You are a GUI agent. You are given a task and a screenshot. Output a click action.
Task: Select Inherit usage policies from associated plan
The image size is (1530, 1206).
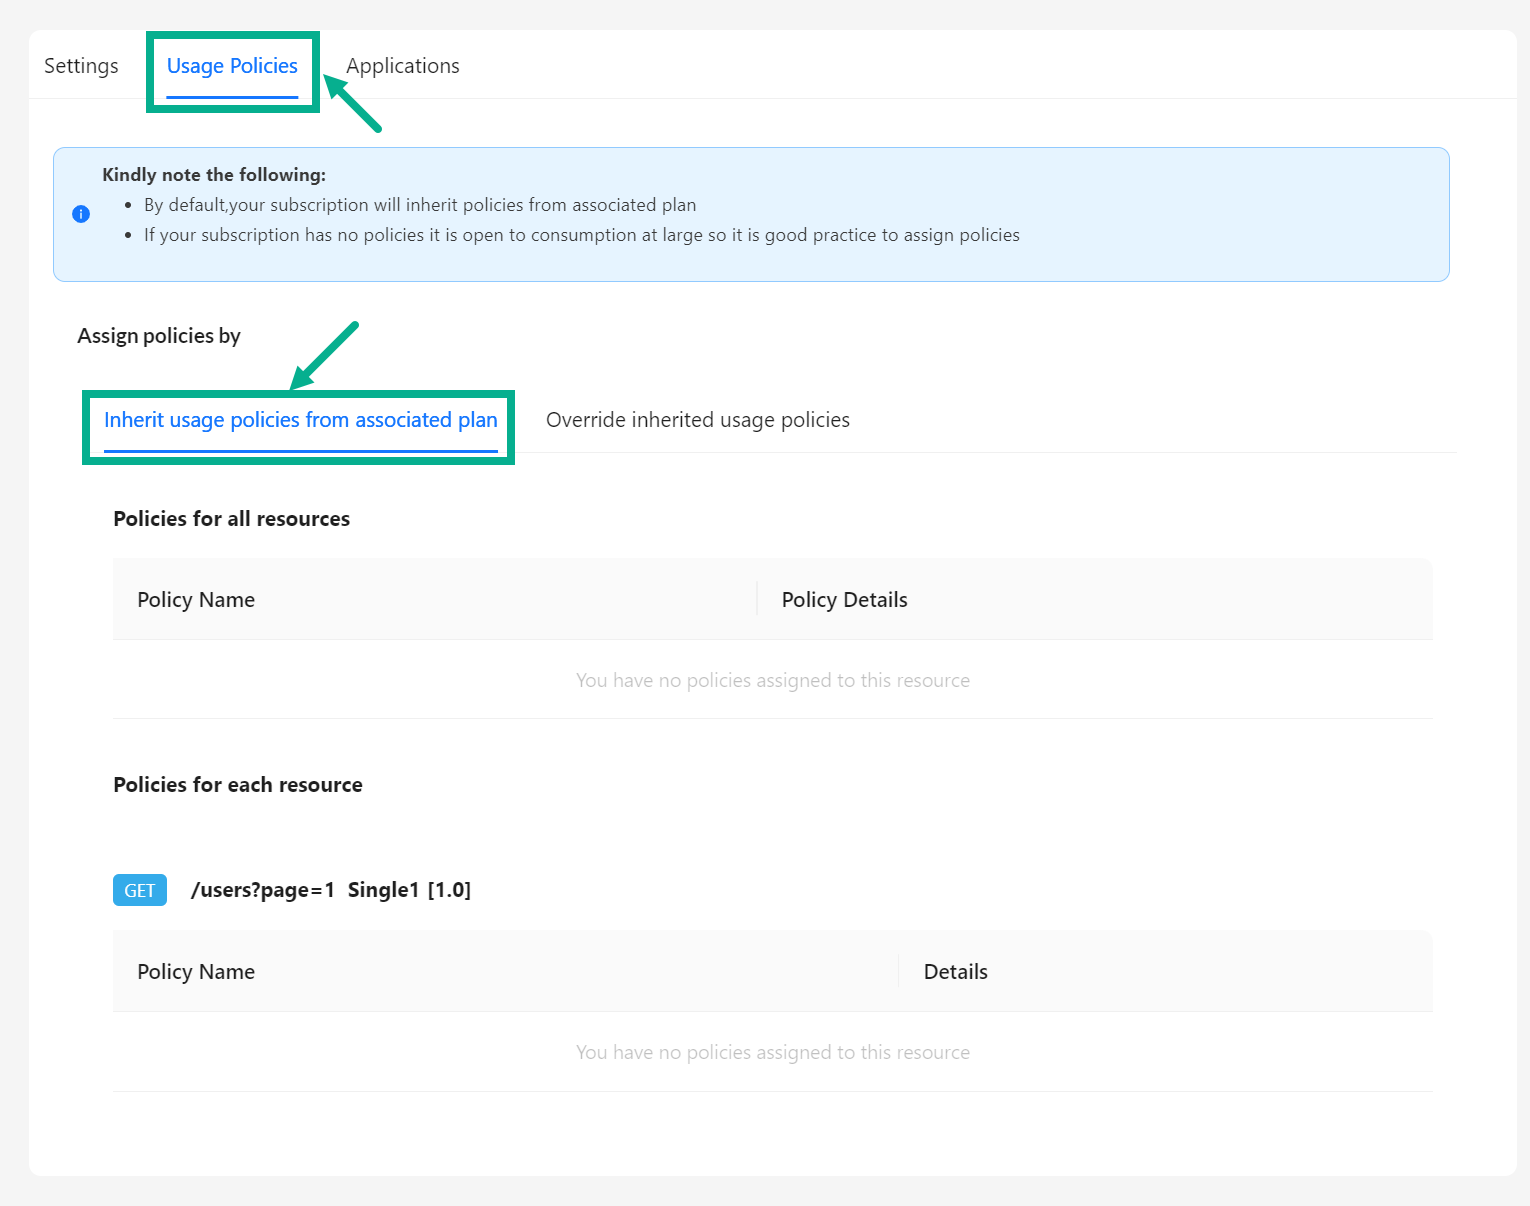coord(299,420)
